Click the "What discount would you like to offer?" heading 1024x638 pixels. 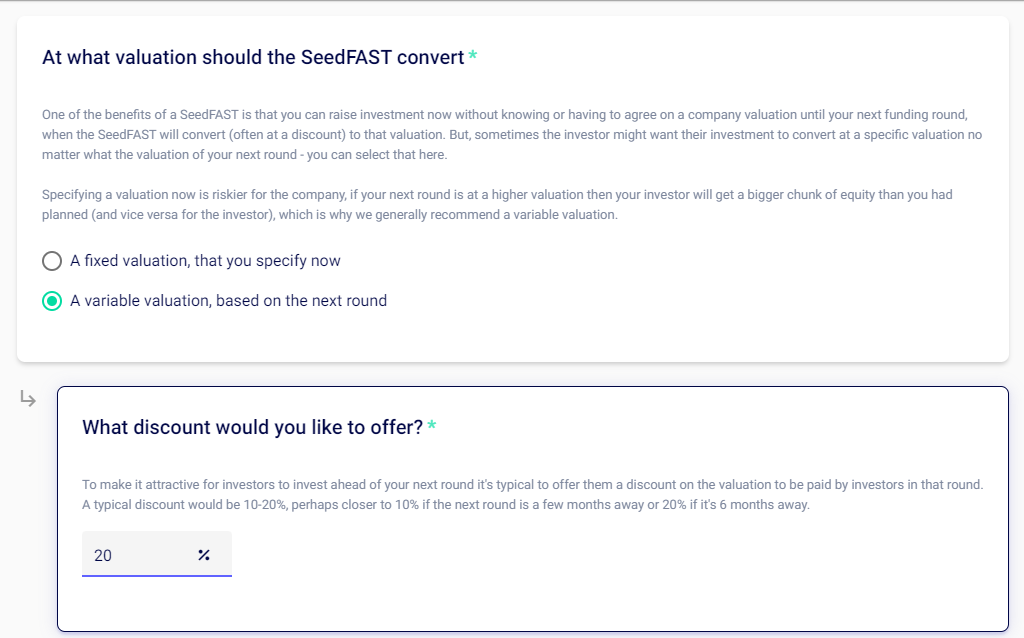252,427
